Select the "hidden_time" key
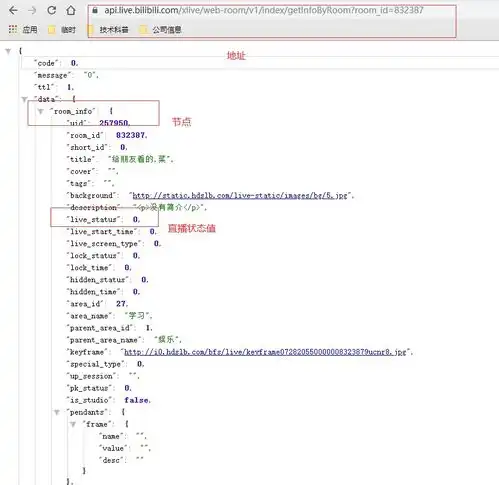499x485 pixels. click(x=93, y=292)
